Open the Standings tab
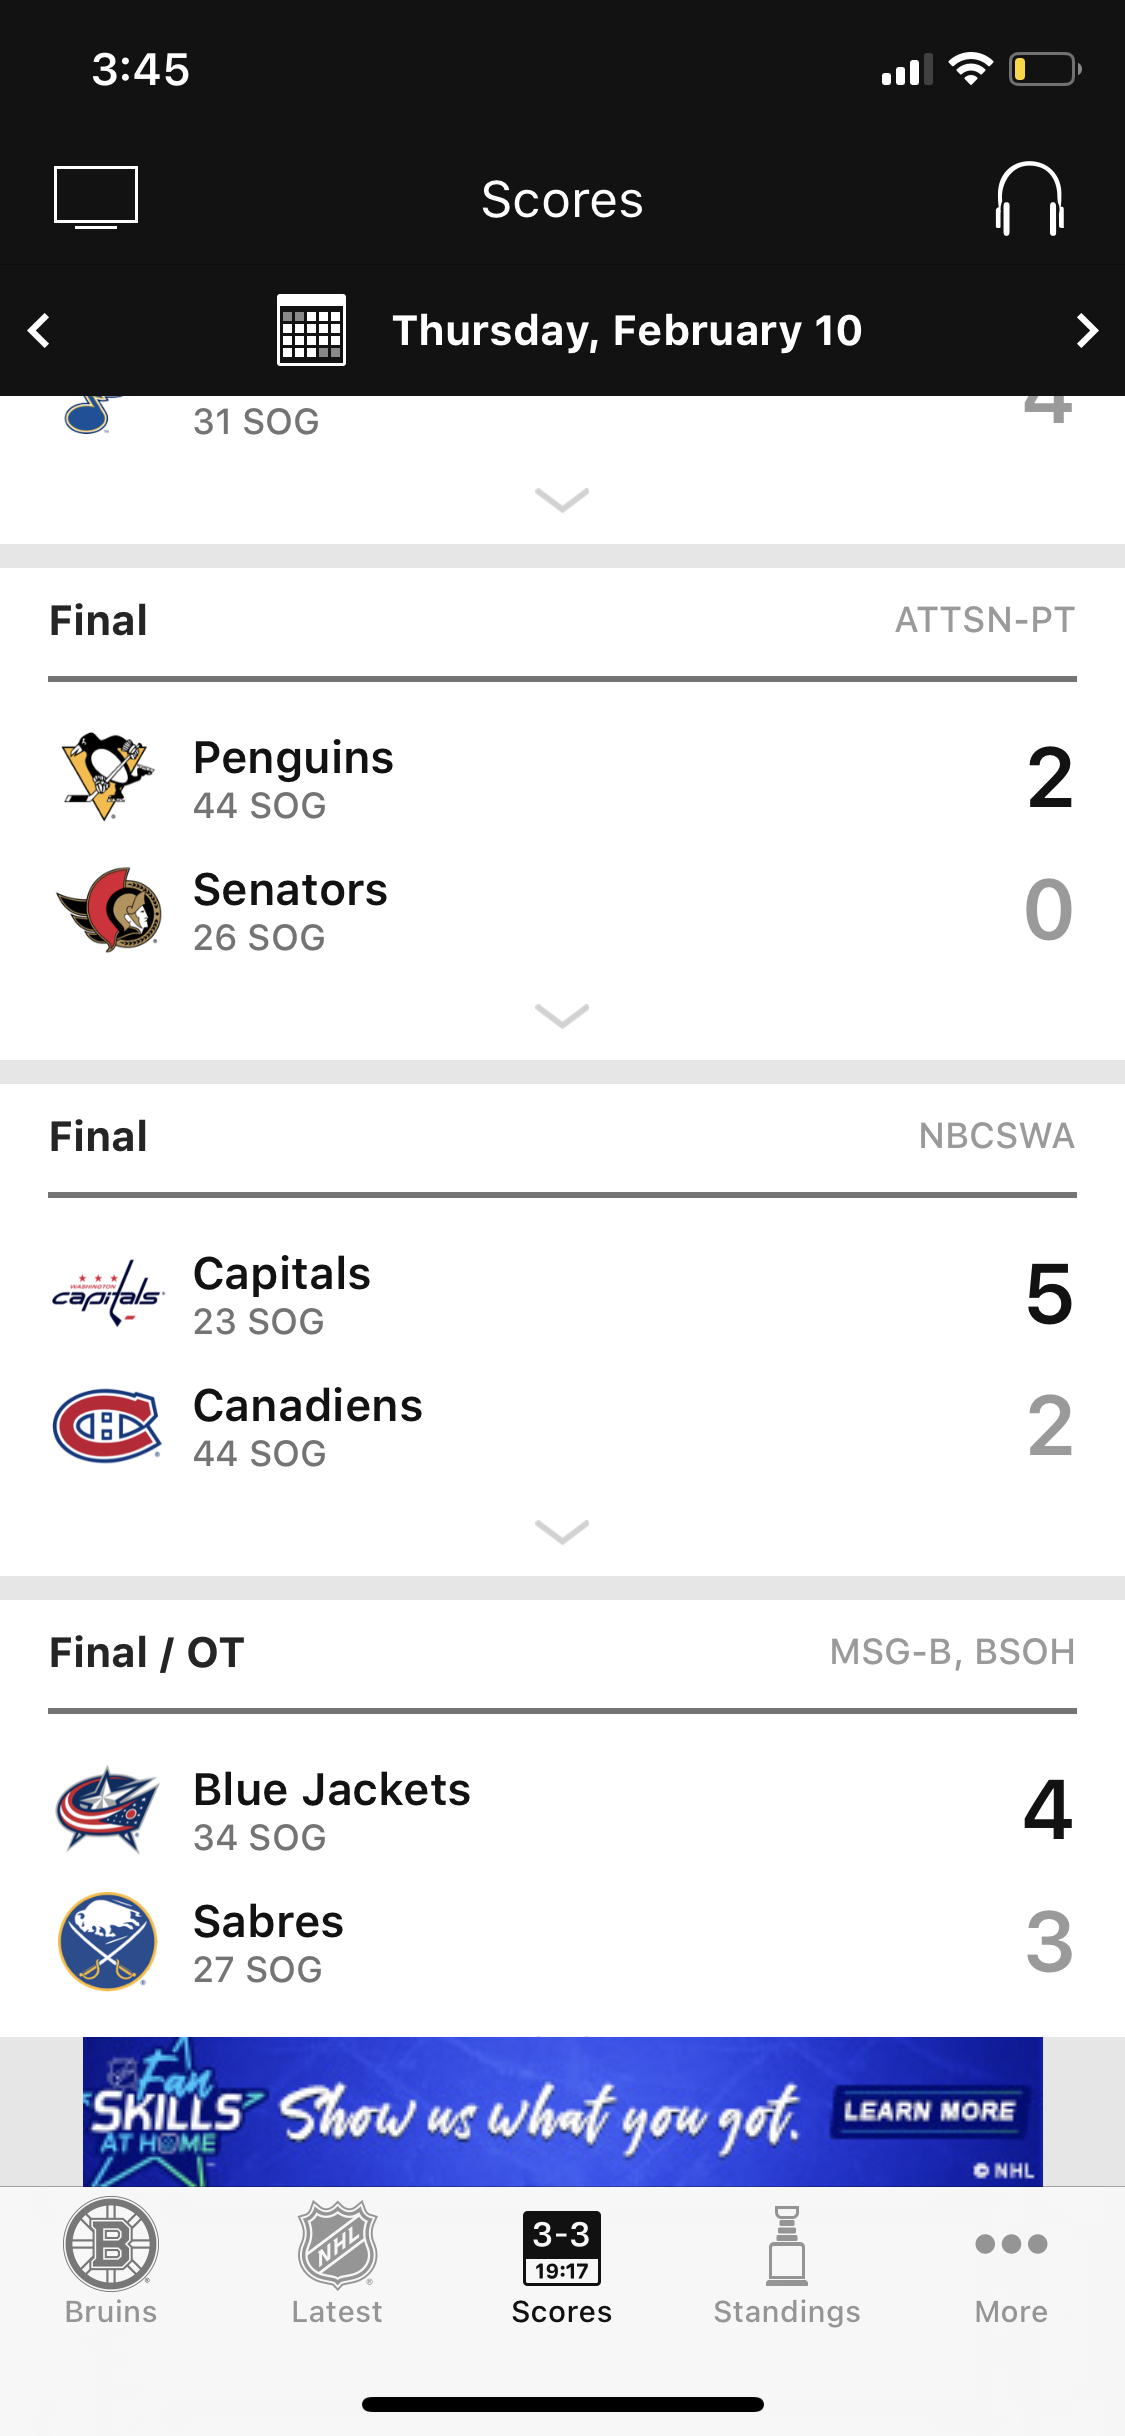The height and width of the screenshot is (2436, 1125). point(787,2262)
